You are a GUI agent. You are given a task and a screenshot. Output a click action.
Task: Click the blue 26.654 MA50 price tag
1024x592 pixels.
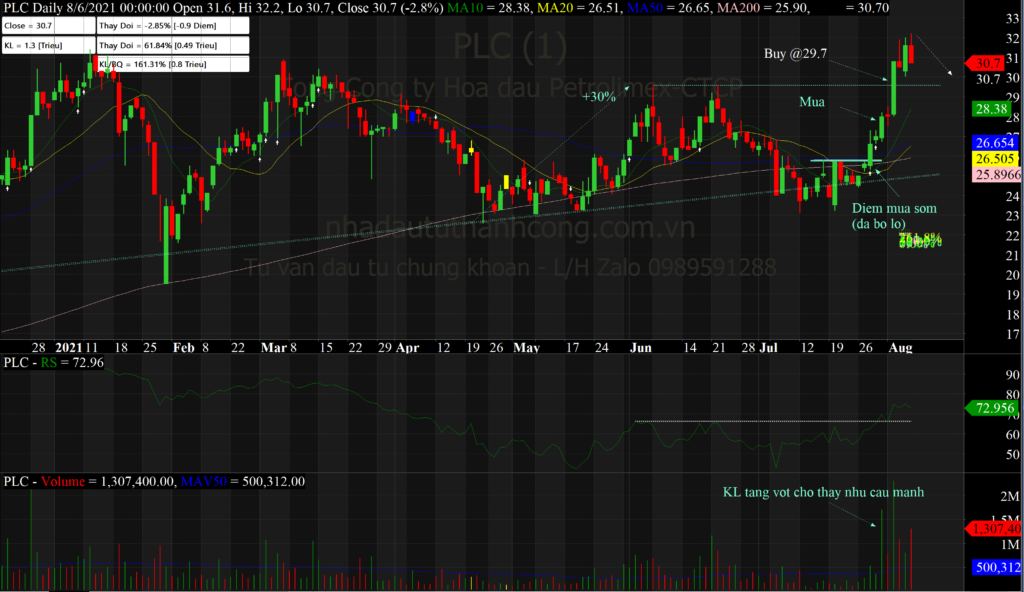click(x=992, y=143)
